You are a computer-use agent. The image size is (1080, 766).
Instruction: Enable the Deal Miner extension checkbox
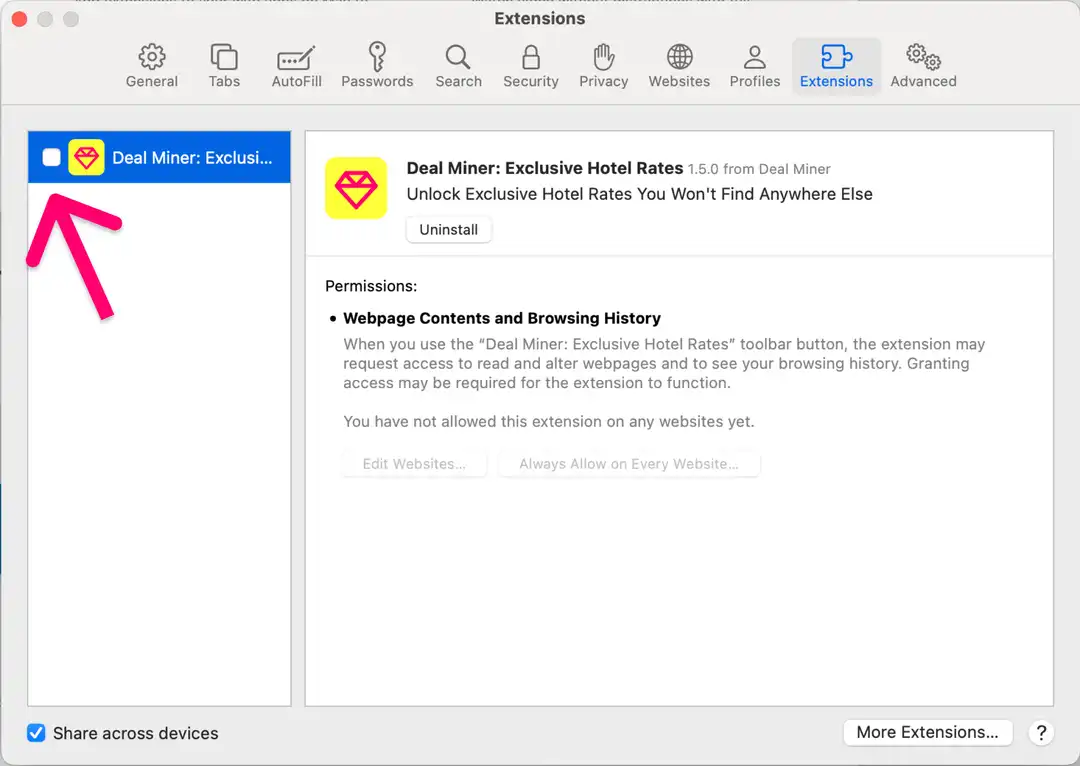[52, 157]
